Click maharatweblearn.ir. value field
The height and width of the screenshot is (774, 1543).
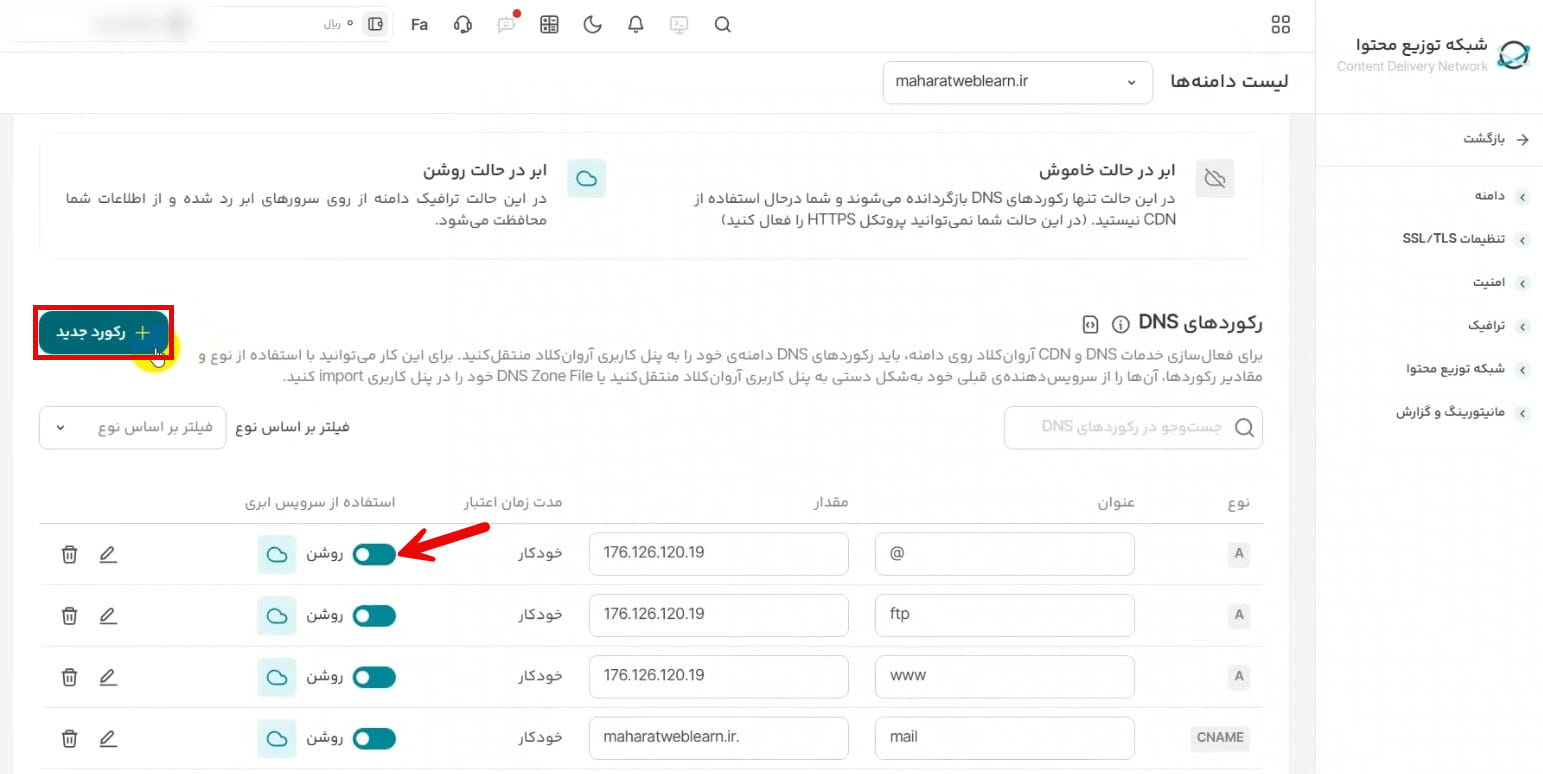click(719, 739)
